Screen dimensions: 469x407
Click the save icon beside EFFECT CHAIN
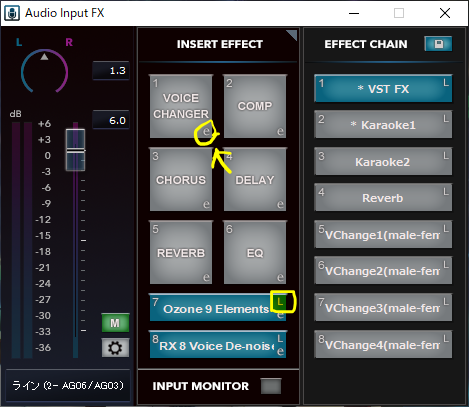[x=438, y=44]
